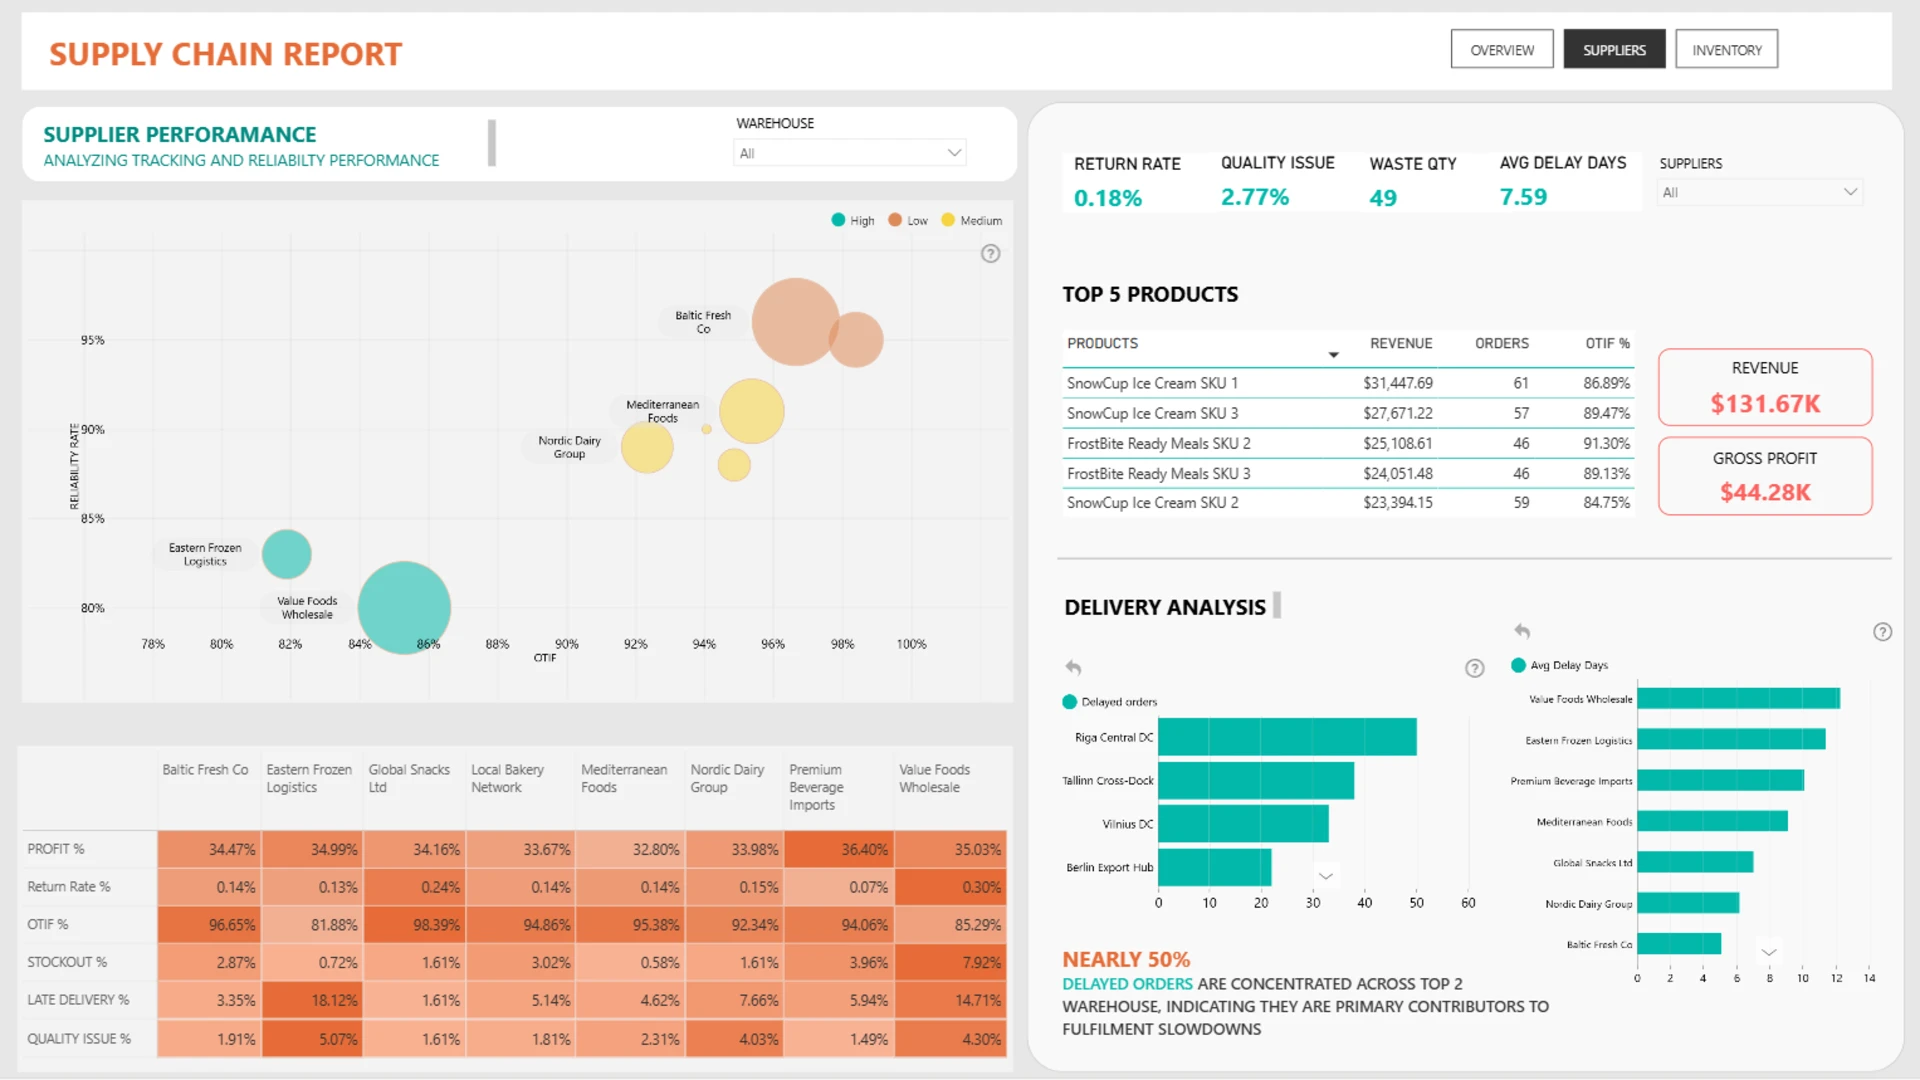Screen dimensions: 1920x1080
Task: Click the Riga Central DC delayed orders bar
Action: point(1287,737)
